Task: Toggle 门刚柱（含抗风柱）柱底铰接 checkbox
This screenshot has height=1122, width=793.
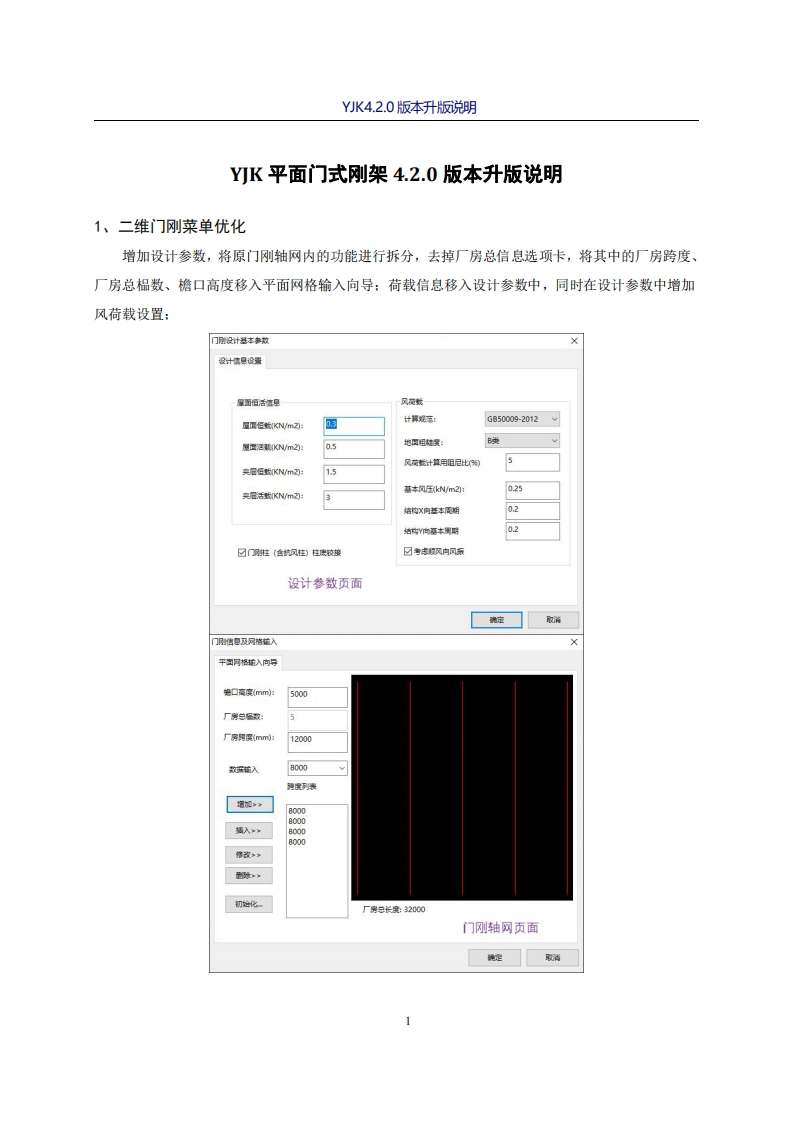Action: pyautogui.click(x=242, y=551)
